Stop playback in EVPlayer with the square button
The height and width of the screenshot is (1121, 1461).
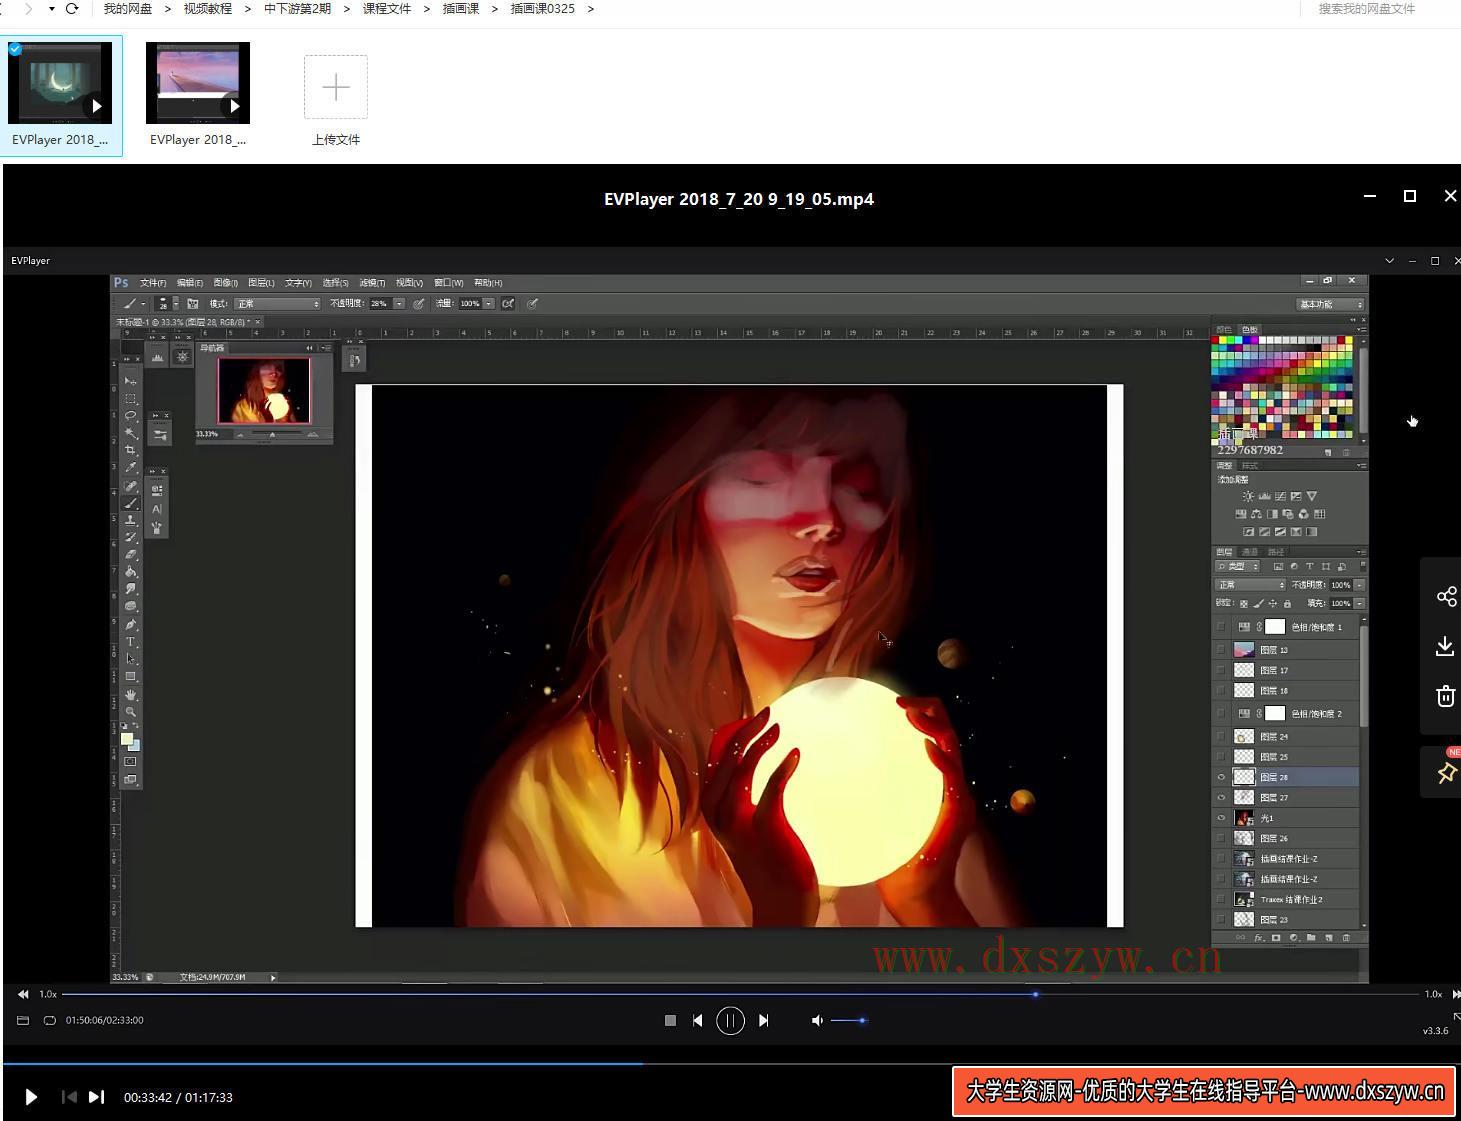670,1020
